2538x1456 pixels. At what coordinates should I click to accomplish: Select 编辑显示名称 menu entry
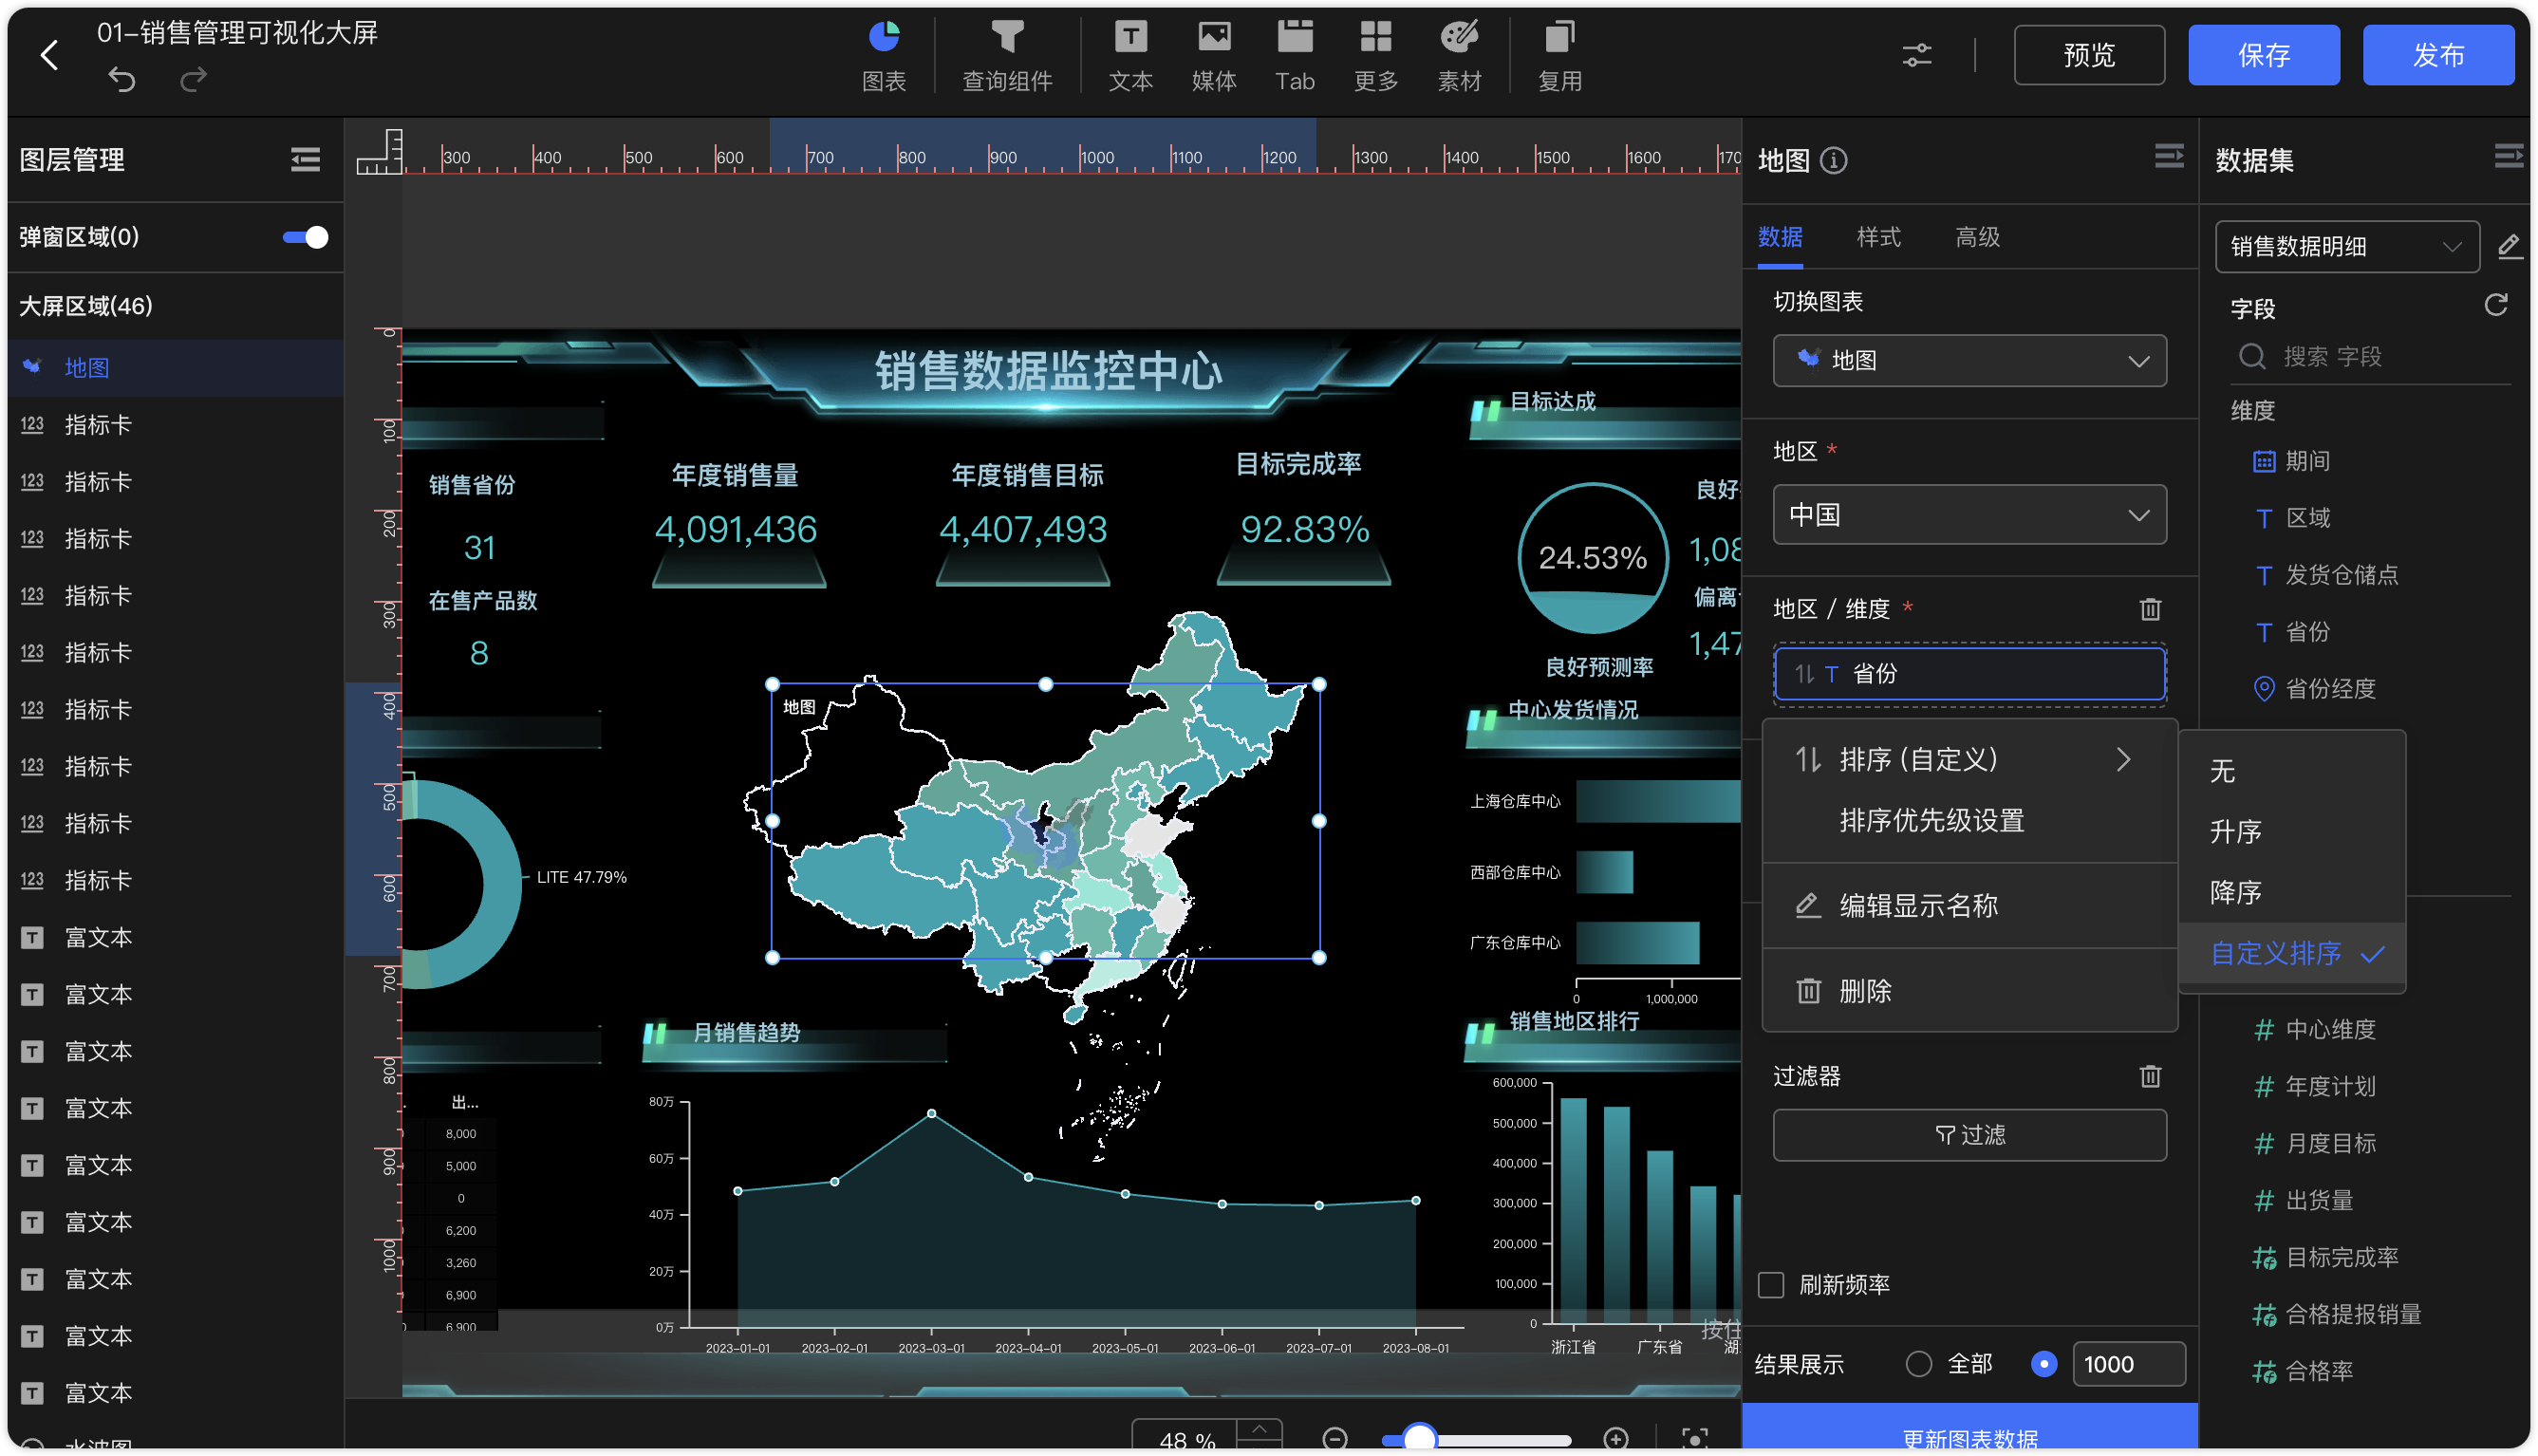point(1969,906)
